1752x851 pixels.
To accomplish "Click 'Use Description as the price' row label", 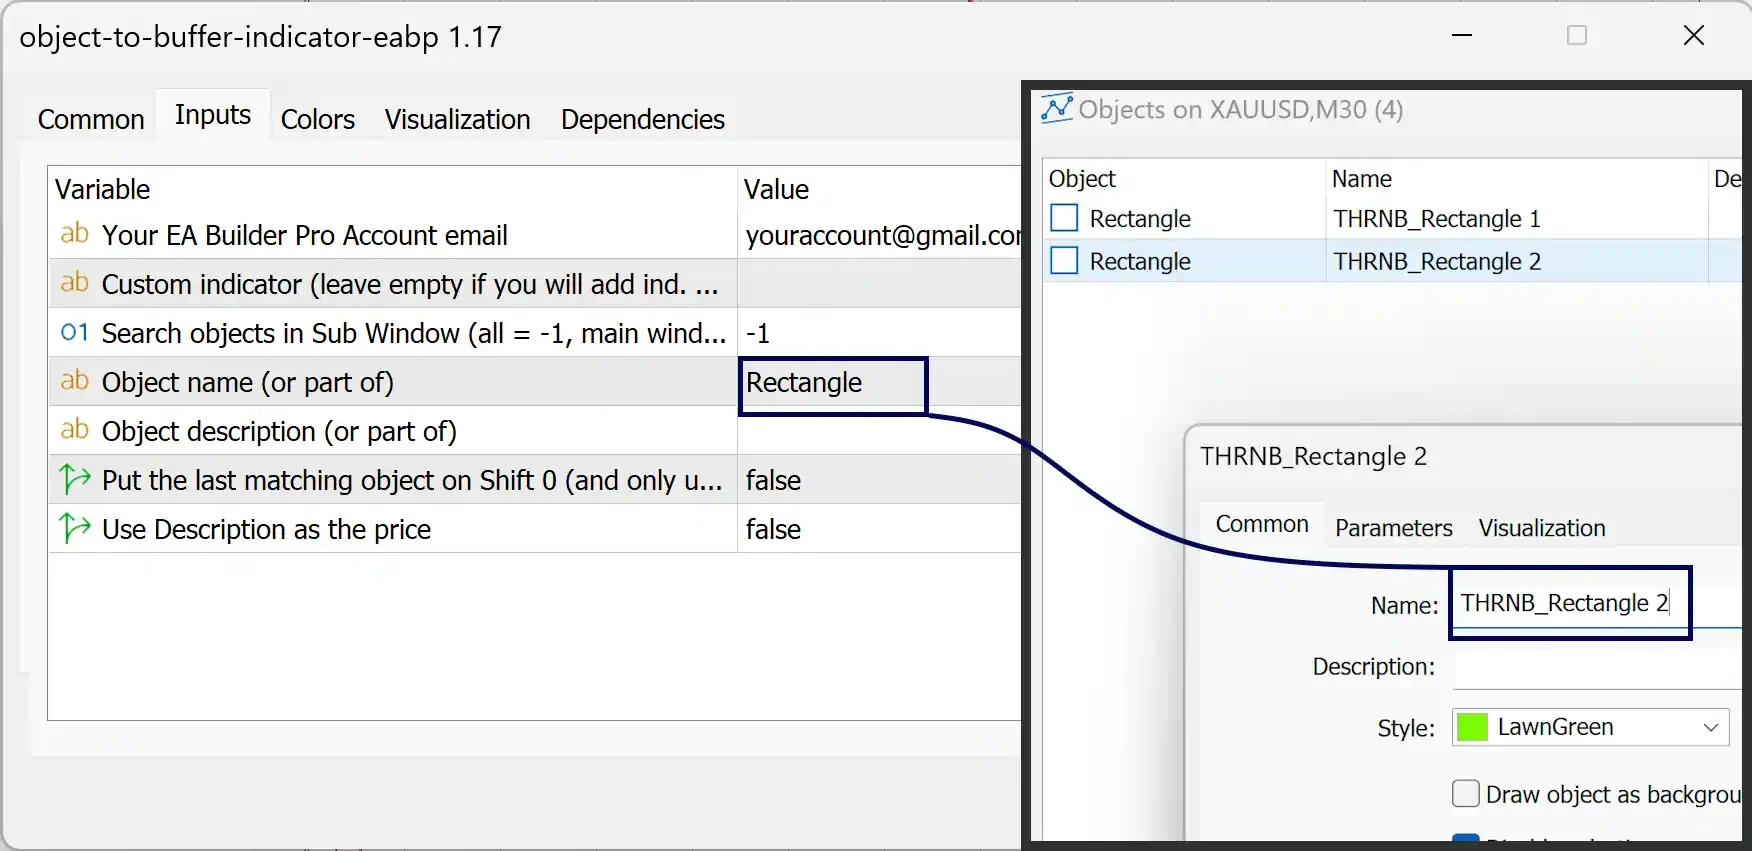I will pos(266,529).
